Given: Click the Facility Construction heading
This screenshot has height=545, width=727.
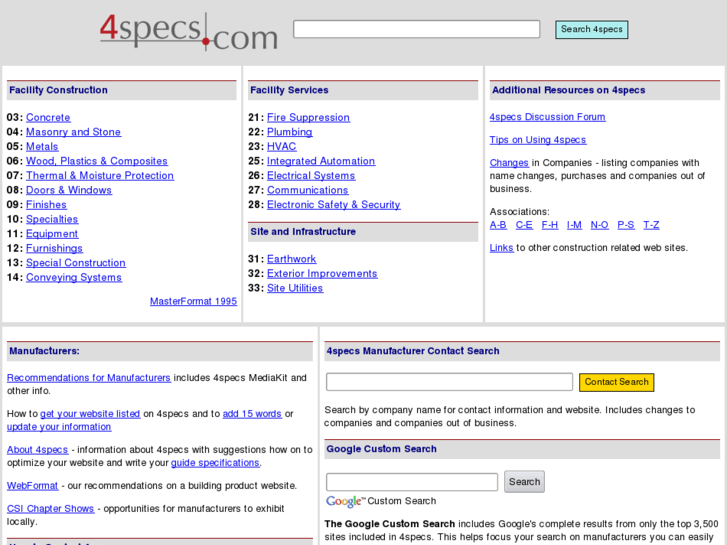Looking at the screenshot, I should click(58, 90).
